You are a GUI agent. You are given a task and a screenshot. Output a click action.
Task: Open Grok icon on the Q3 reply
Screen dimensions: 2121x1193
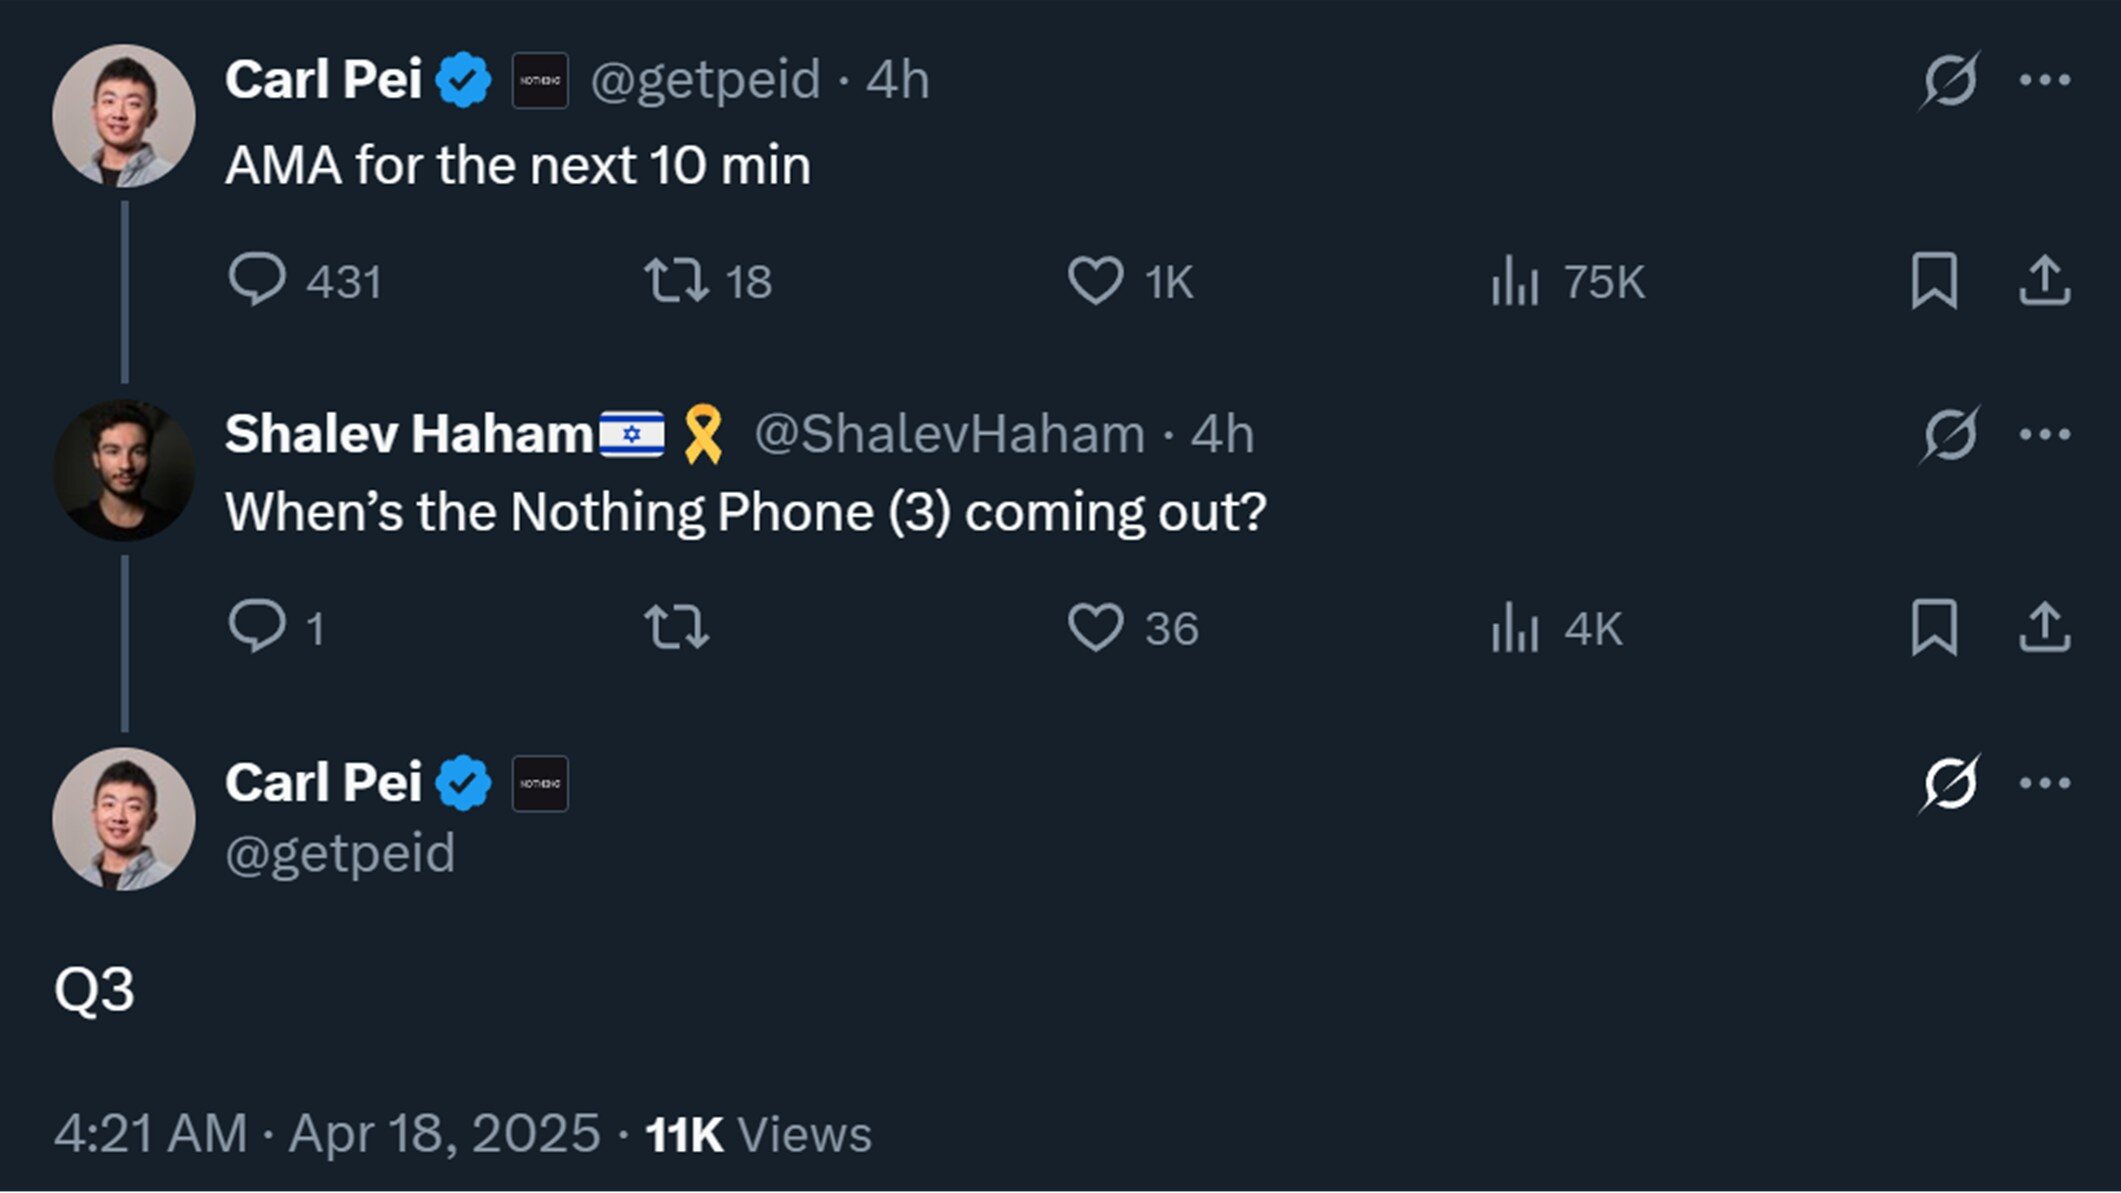pyautogui.click(x=1948, y=782)
